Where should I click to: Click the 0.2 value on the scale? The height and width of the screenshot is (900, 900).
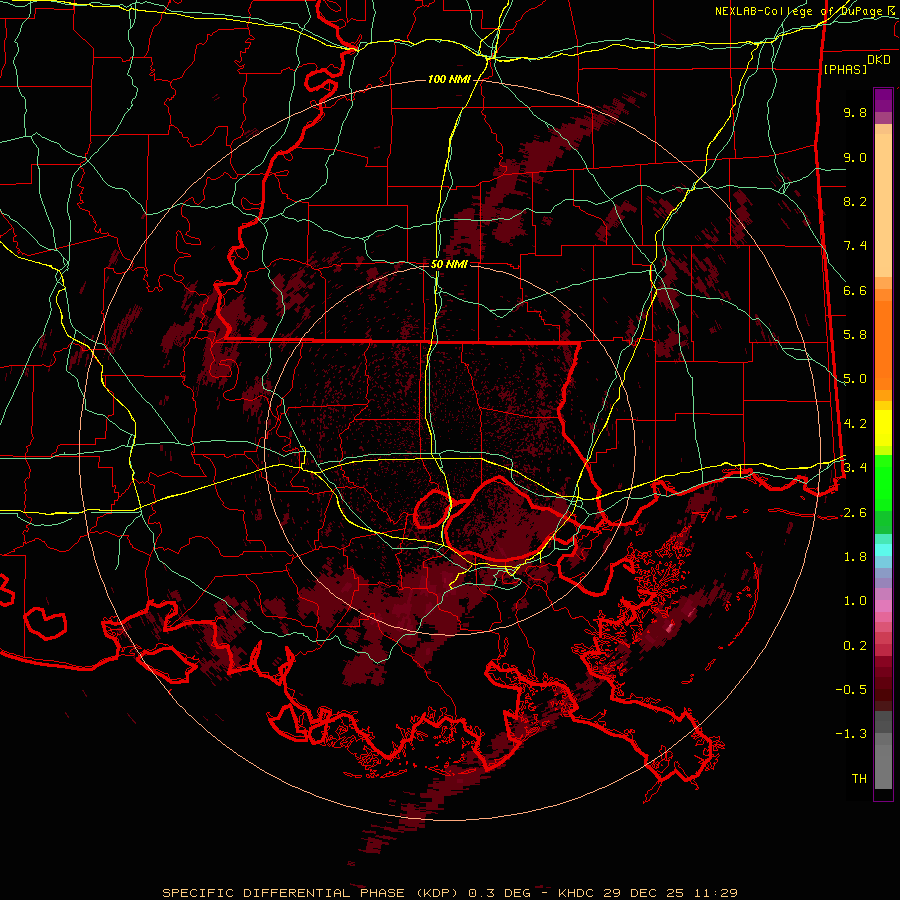point(855,646)
